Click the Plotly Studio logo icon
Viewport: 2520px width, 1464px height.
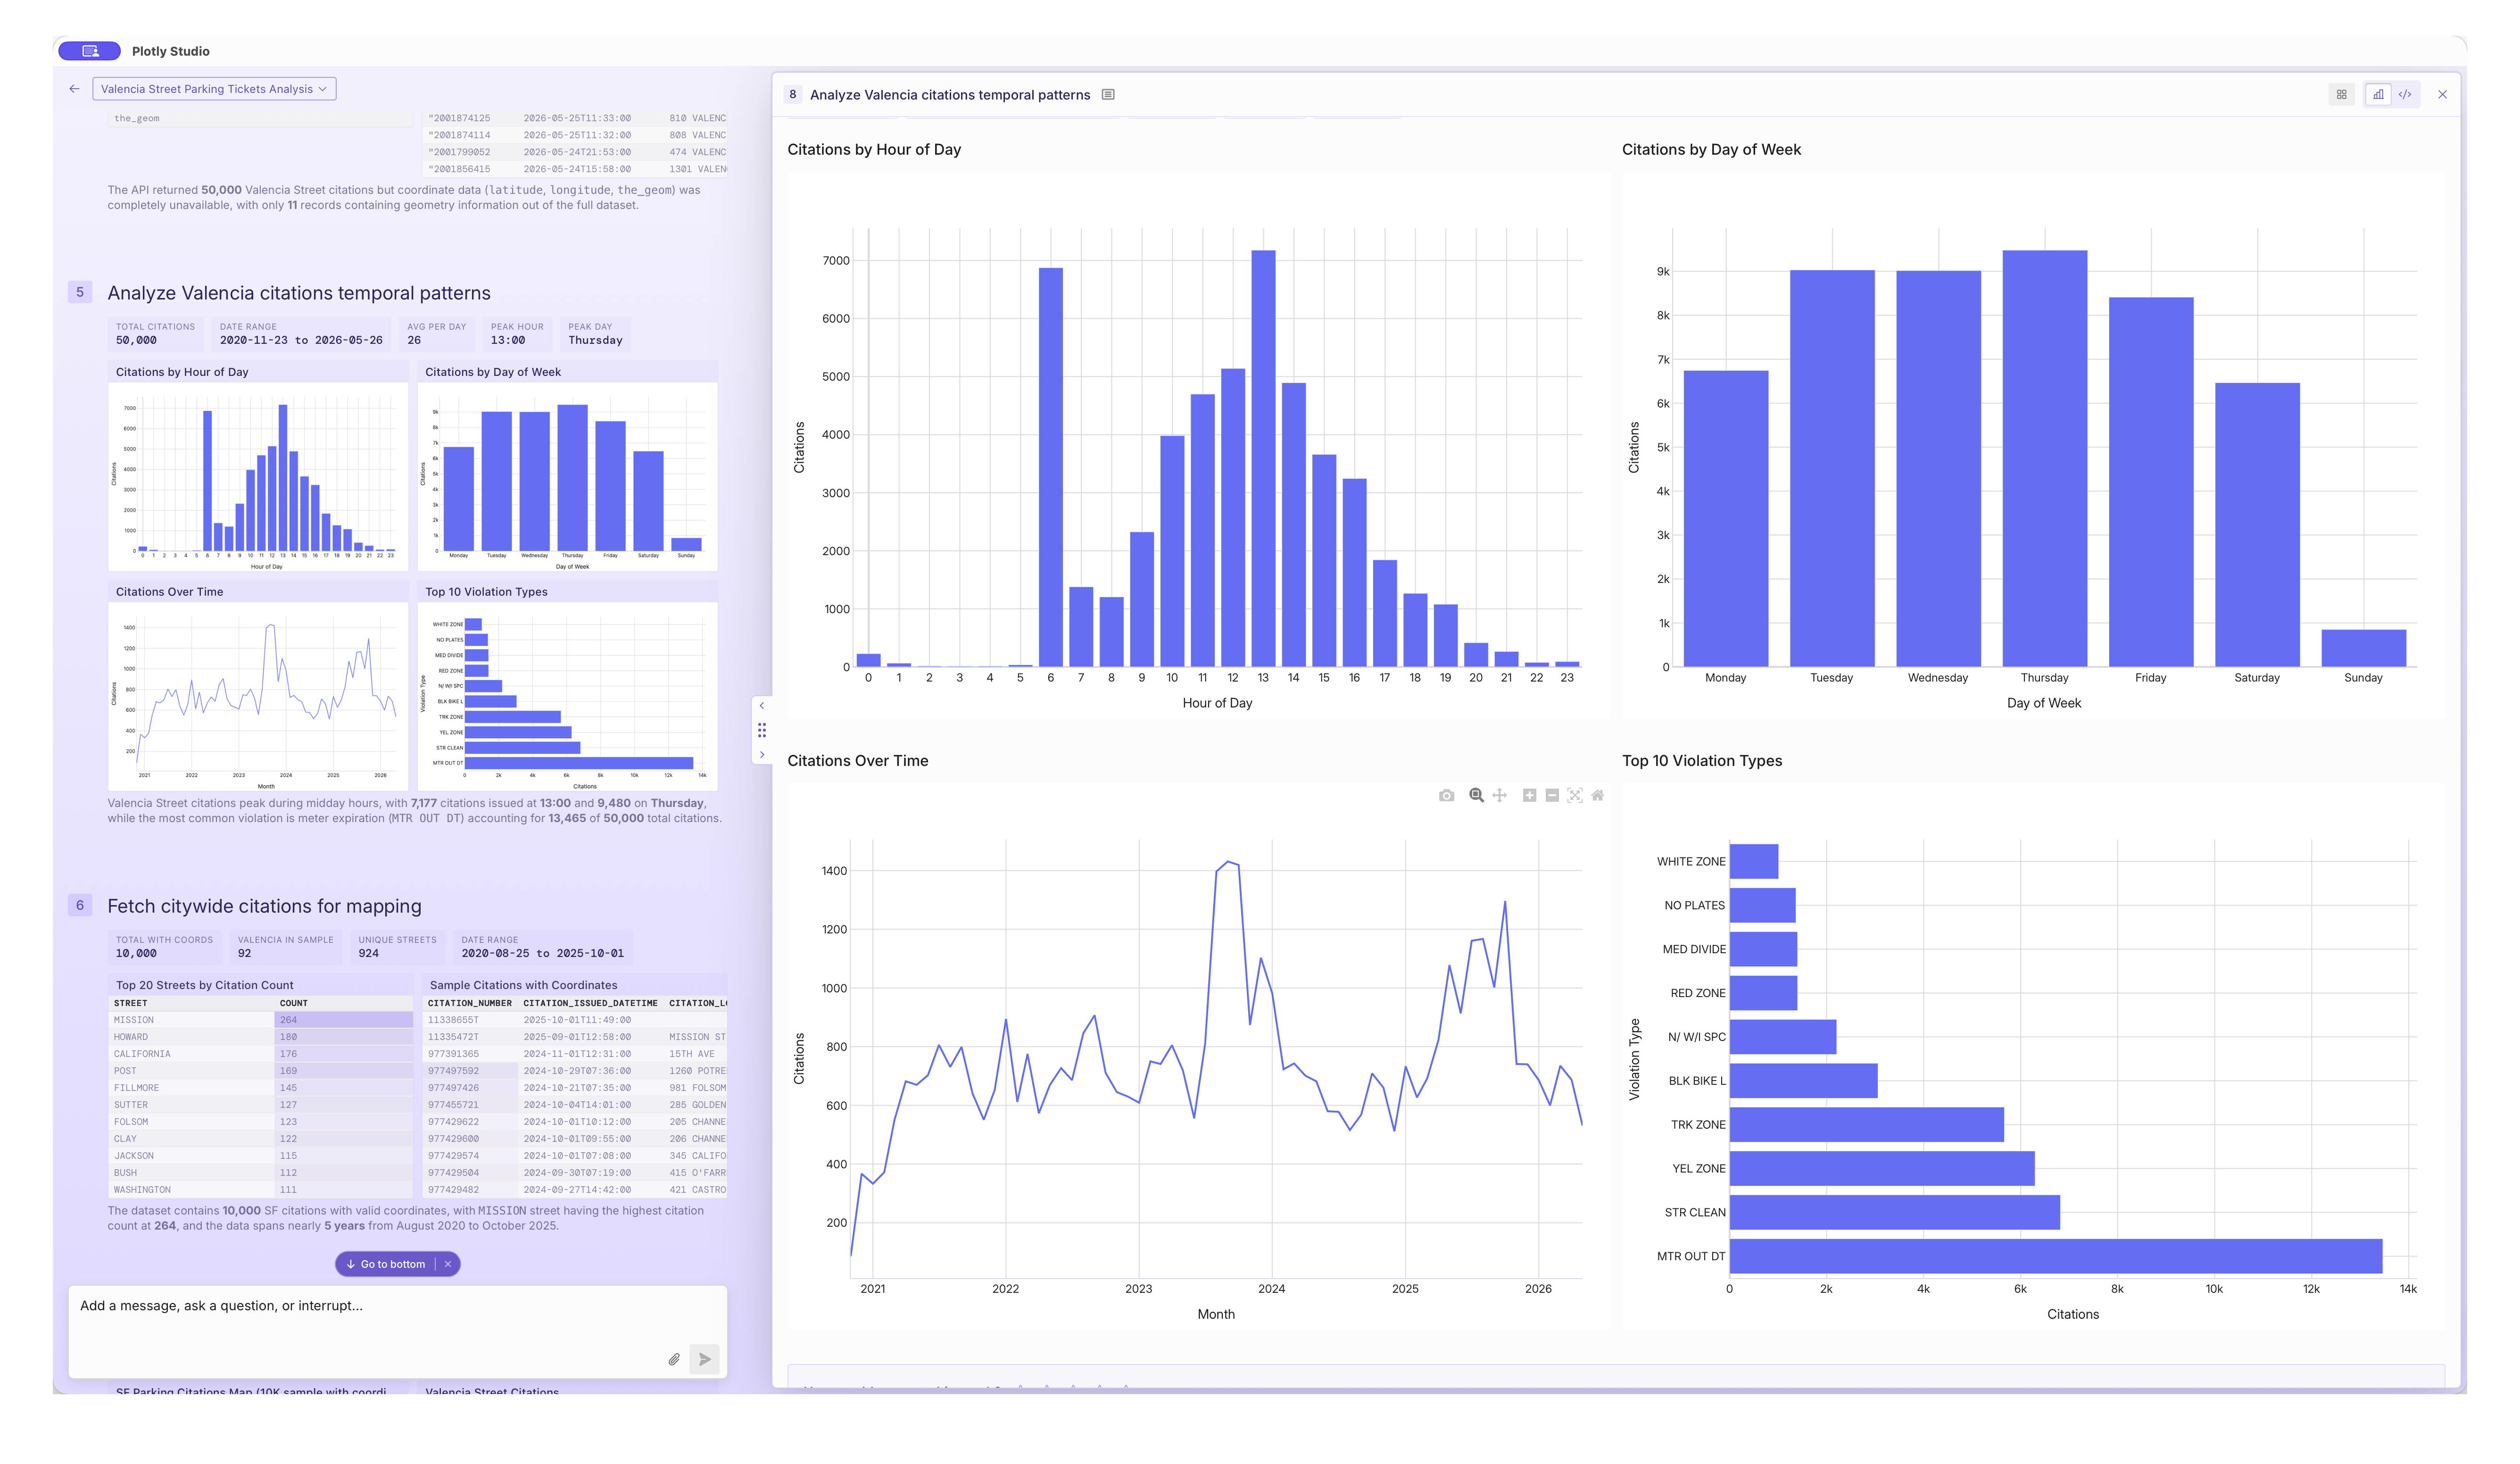89,51
